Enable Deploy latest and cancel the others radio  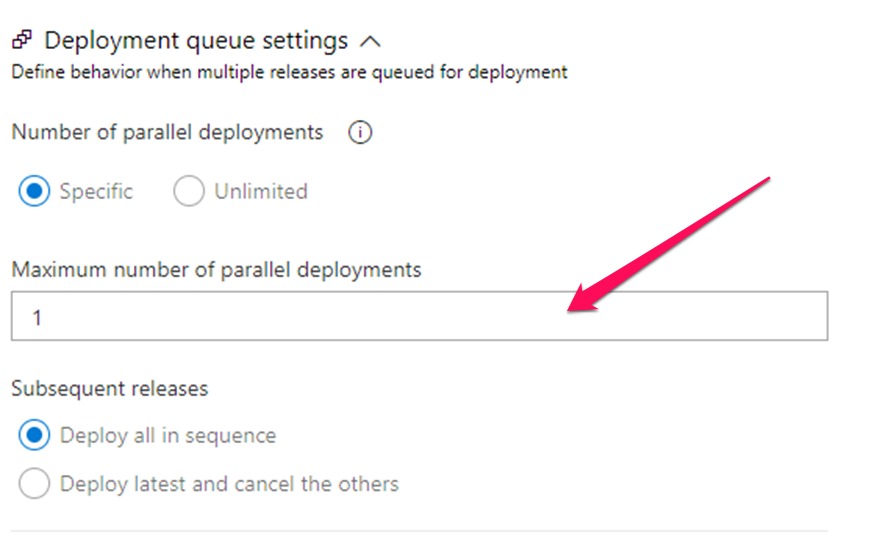(x=34, y=484)
